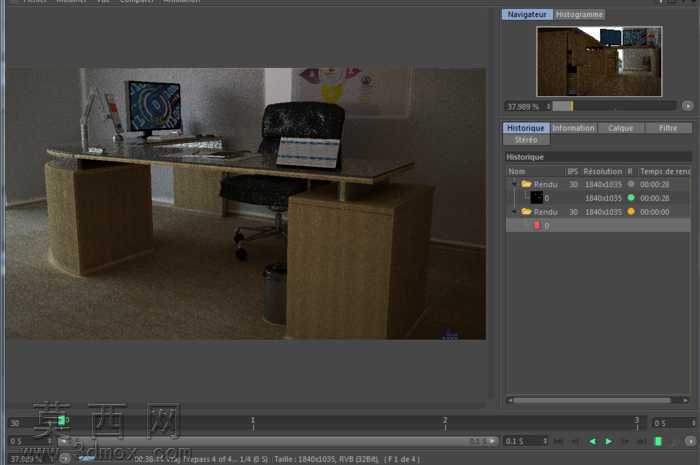Click the green status dot of finished render
The width and height of the screenshot is (700, 465).
point(631,197)
